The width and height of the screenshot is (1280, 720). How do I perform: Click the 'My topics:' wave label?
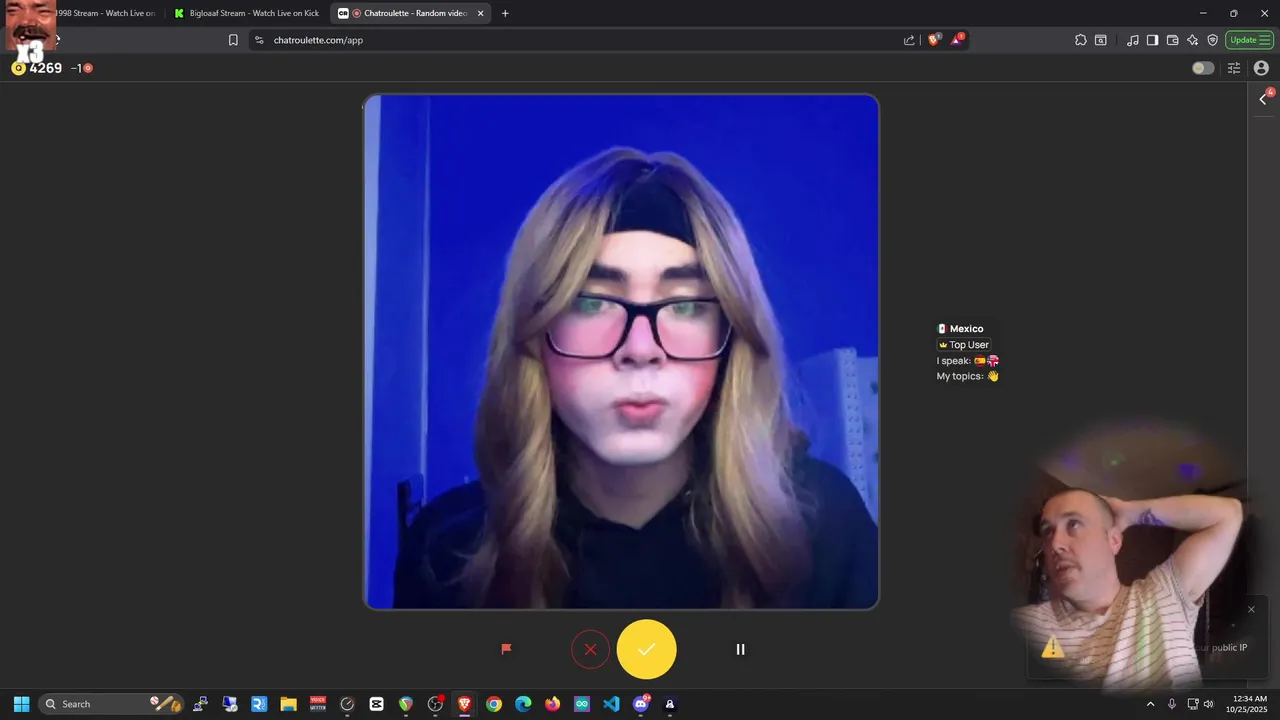point(968,377)
